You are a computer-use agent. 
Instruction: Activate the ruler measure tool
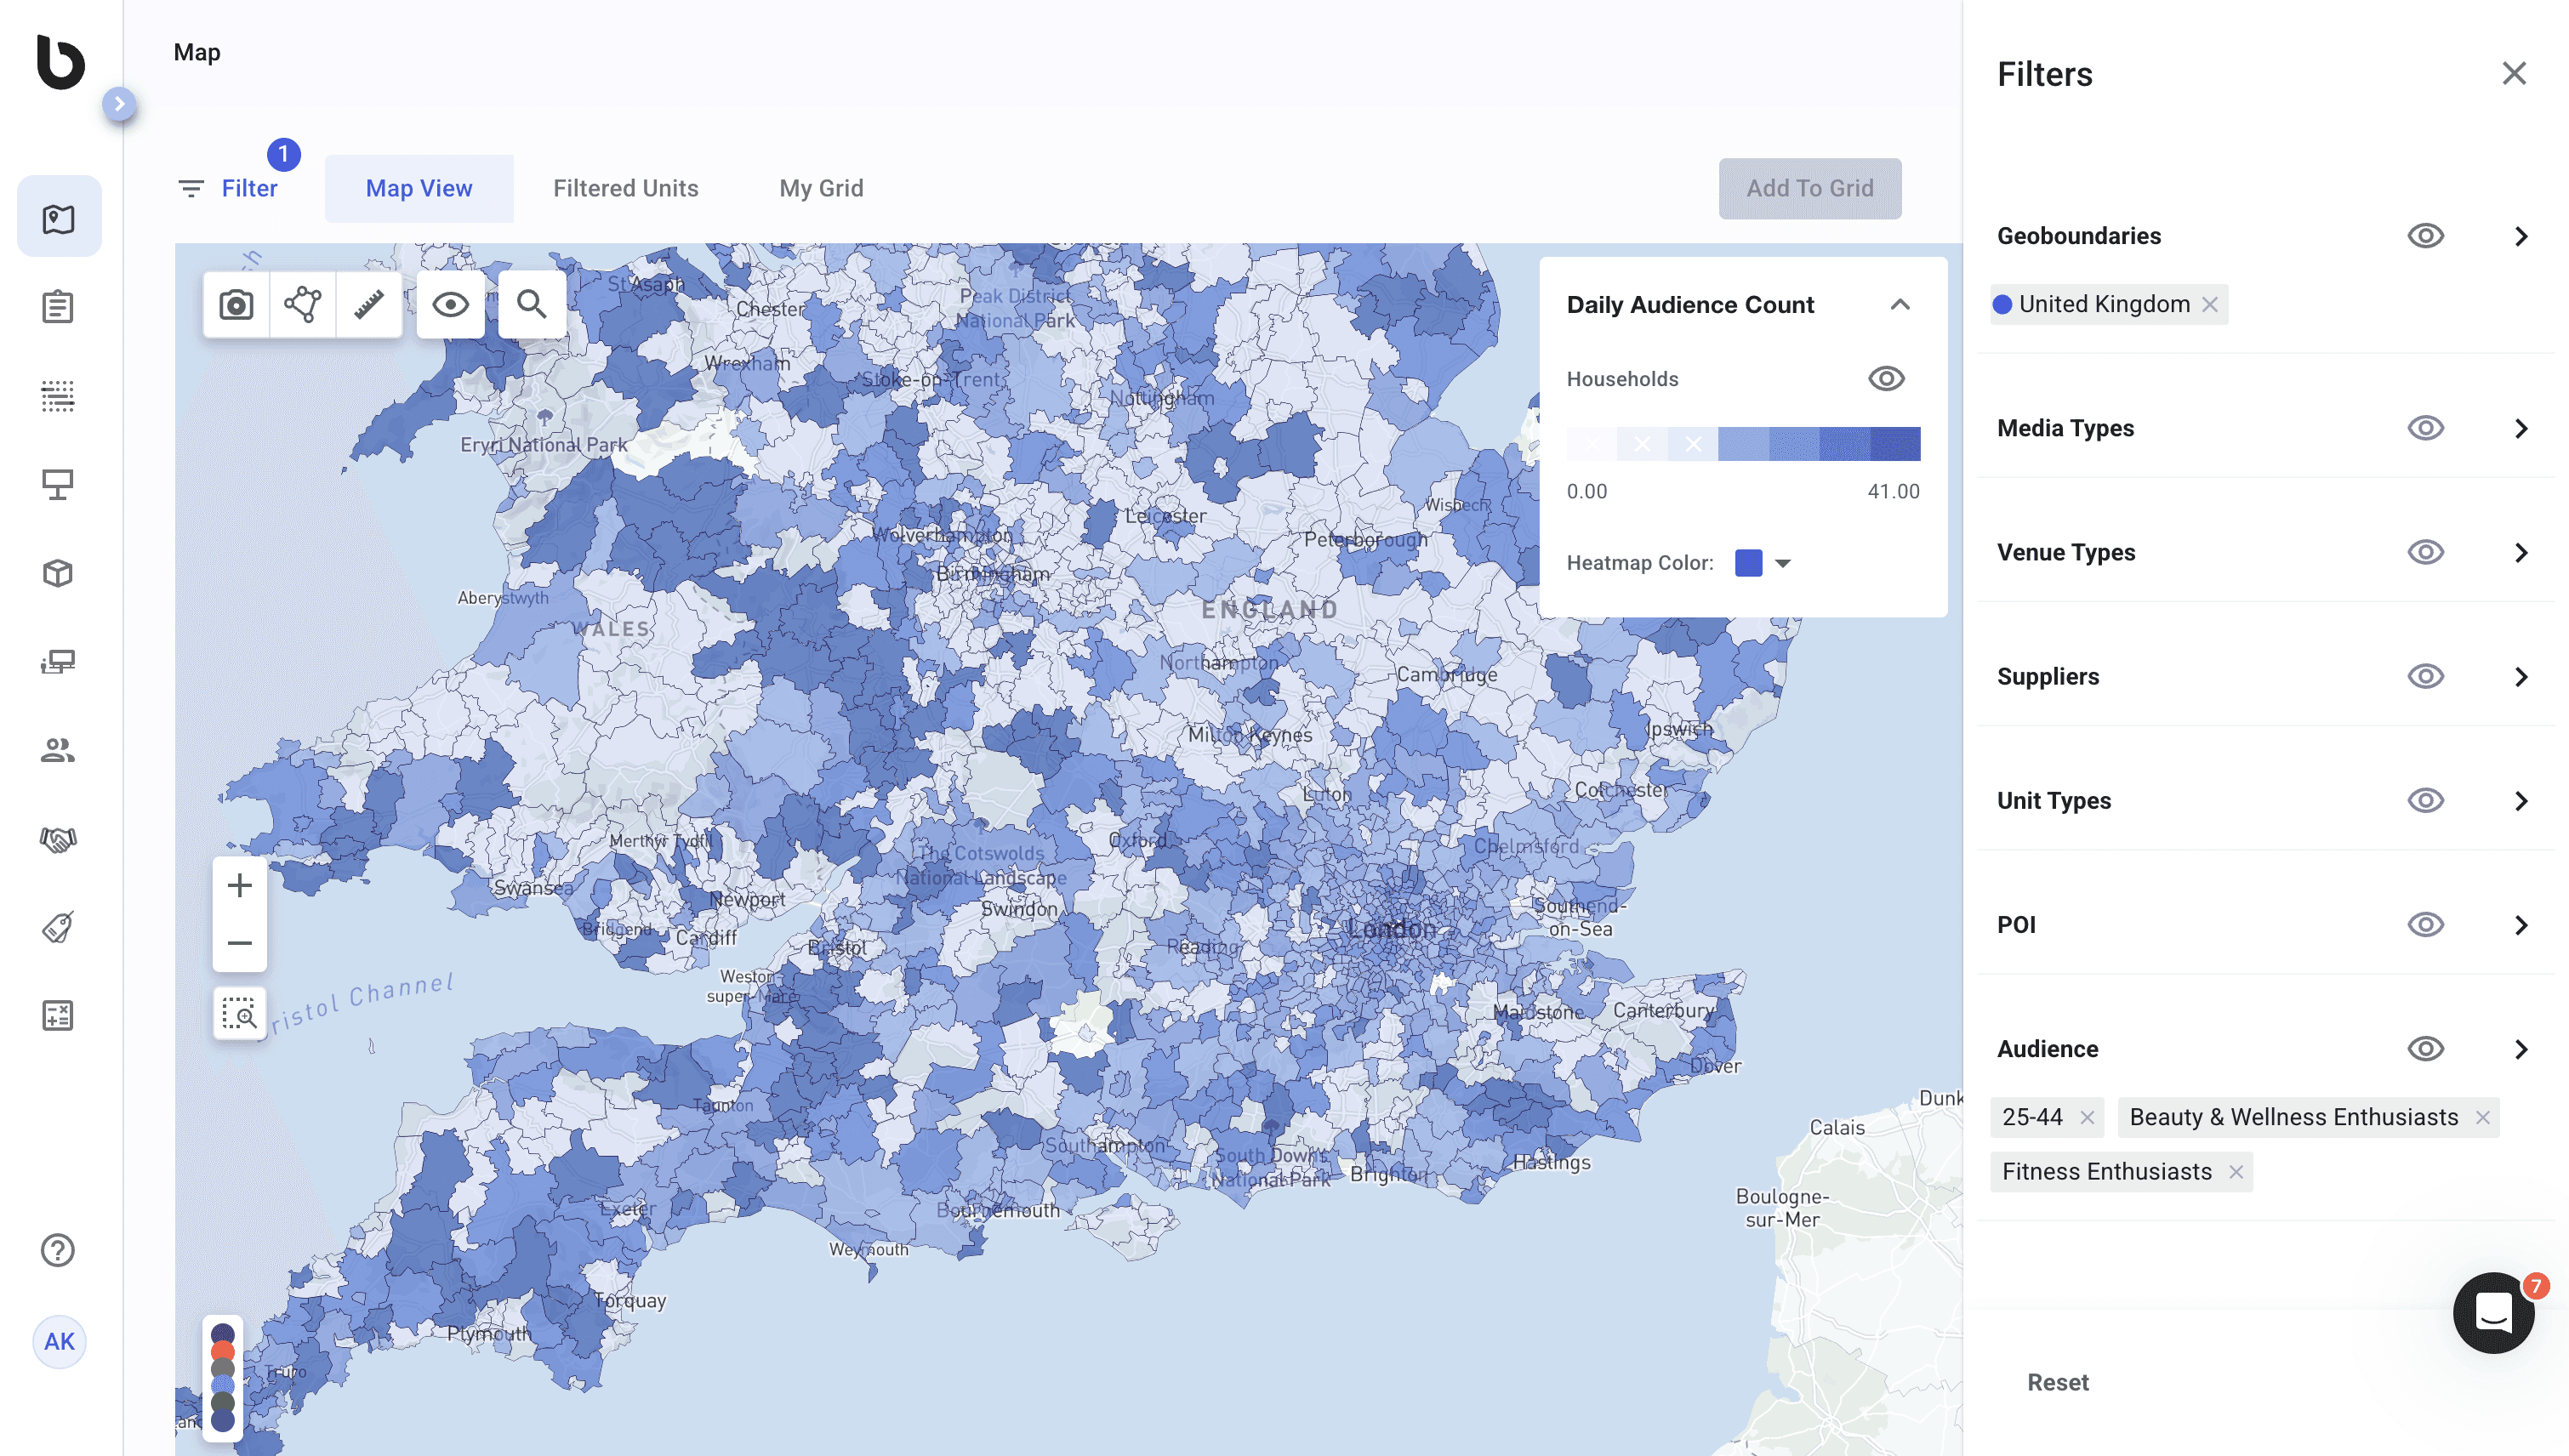coord(369,304)
